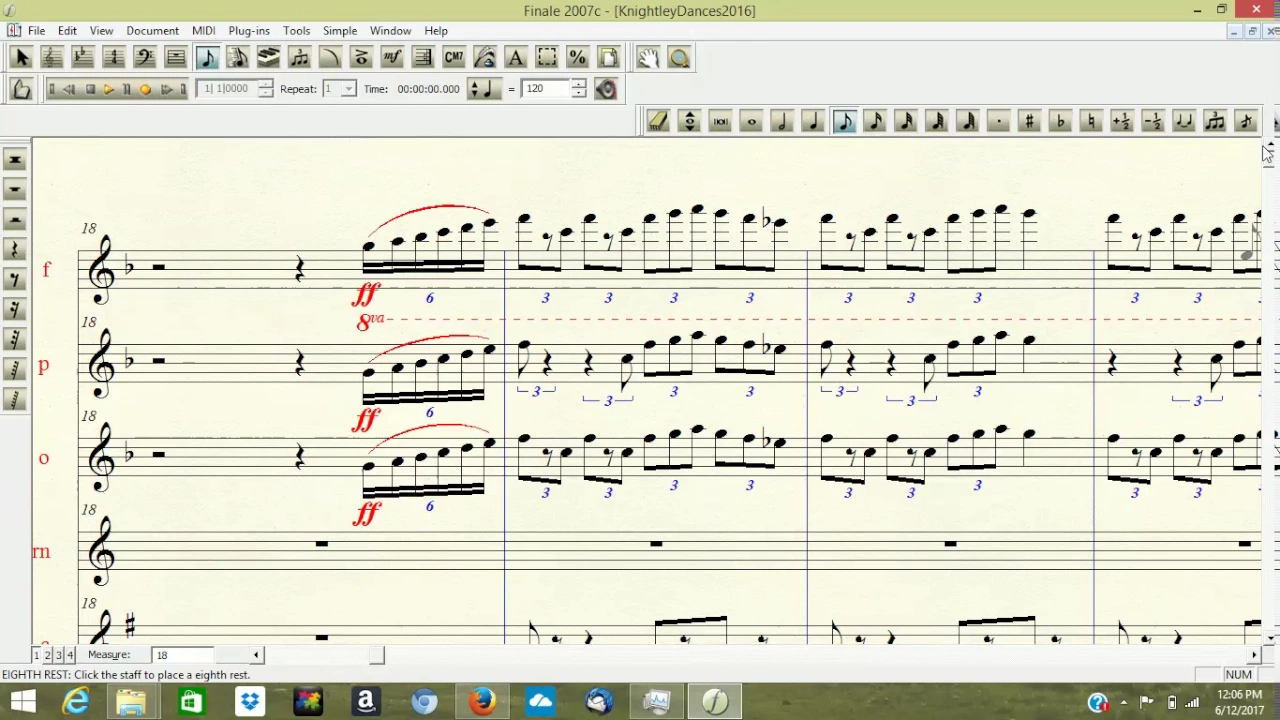This screenshot has width=1280, height=720.
Task: Choose the whole note duration
Action: pos(751,121)
